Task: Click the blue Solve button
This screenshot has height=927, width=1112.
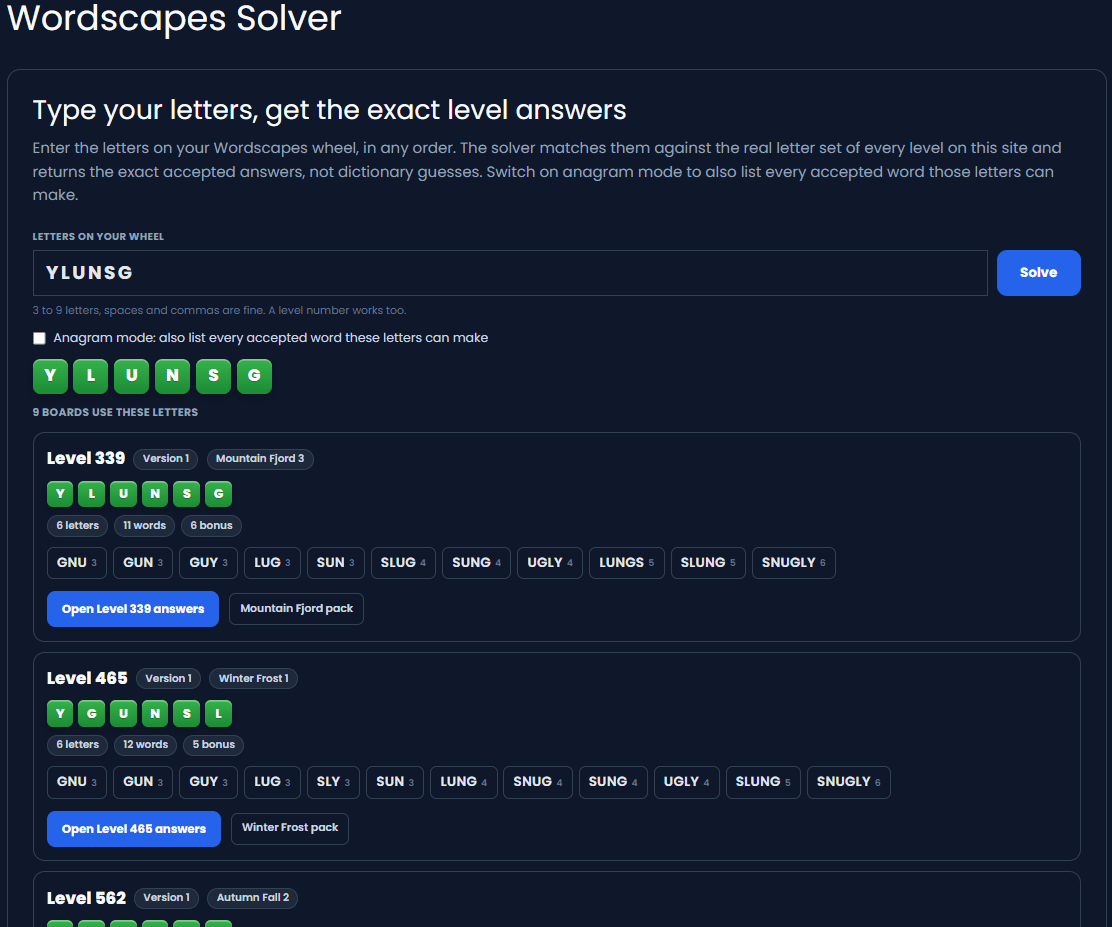Action: [1038, 272]
